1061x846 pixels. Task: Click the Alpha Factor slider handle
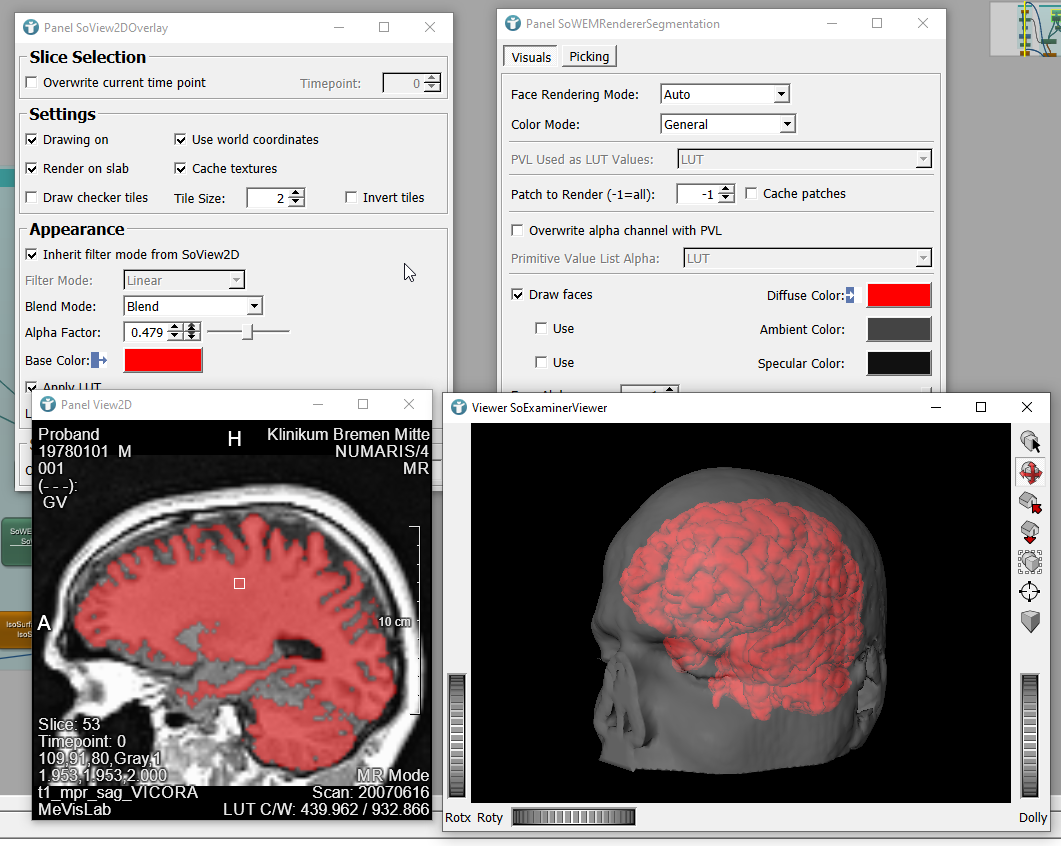pyautogui.click(x=249, y=331)
